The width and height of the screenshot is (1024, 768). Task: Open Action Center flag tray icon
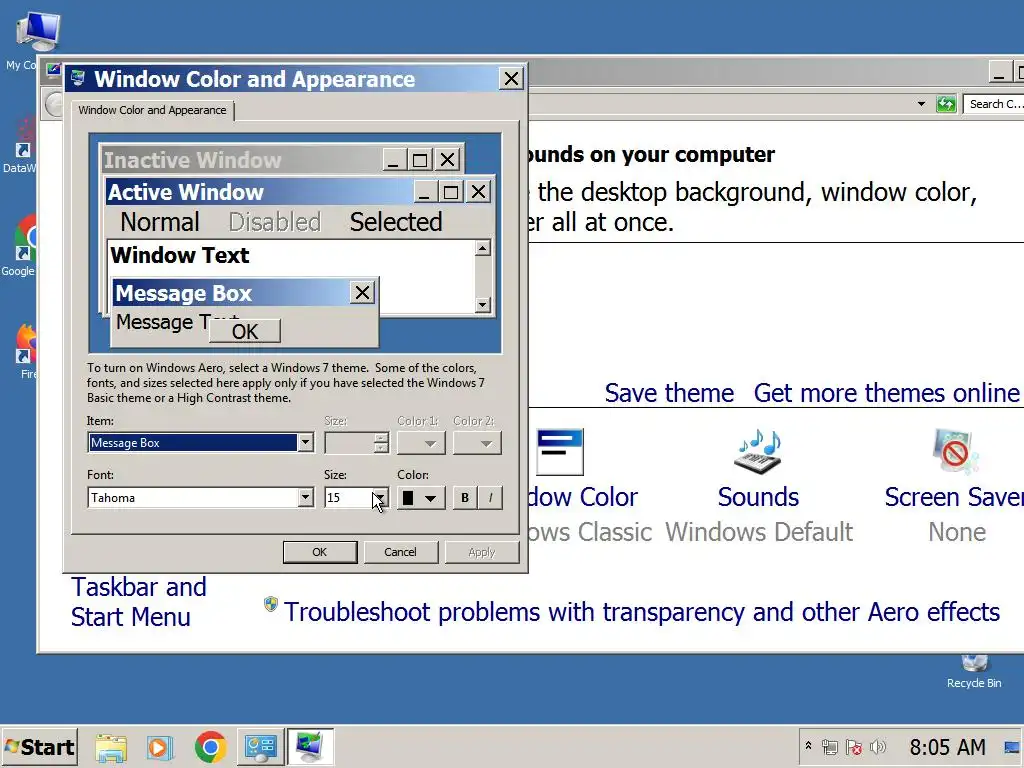click(x=854, y=746)
